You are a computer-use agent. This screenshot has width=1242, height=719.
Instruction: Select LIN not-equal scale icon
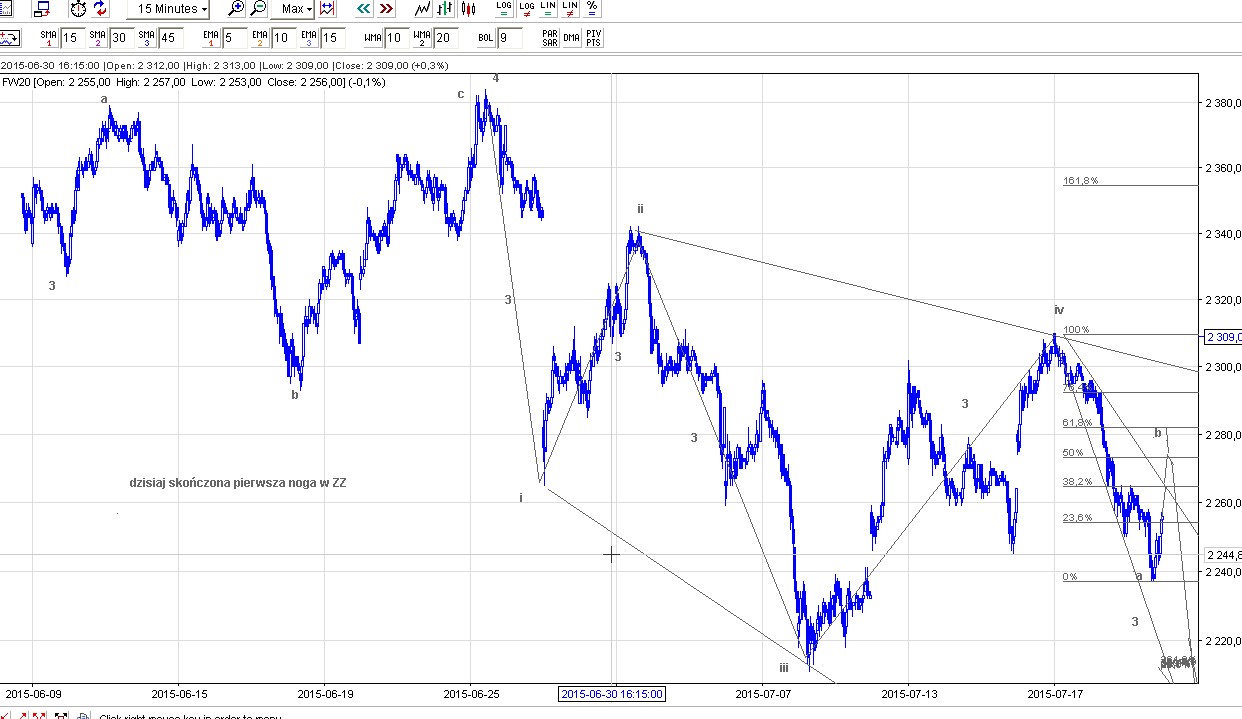pos(570,9)
